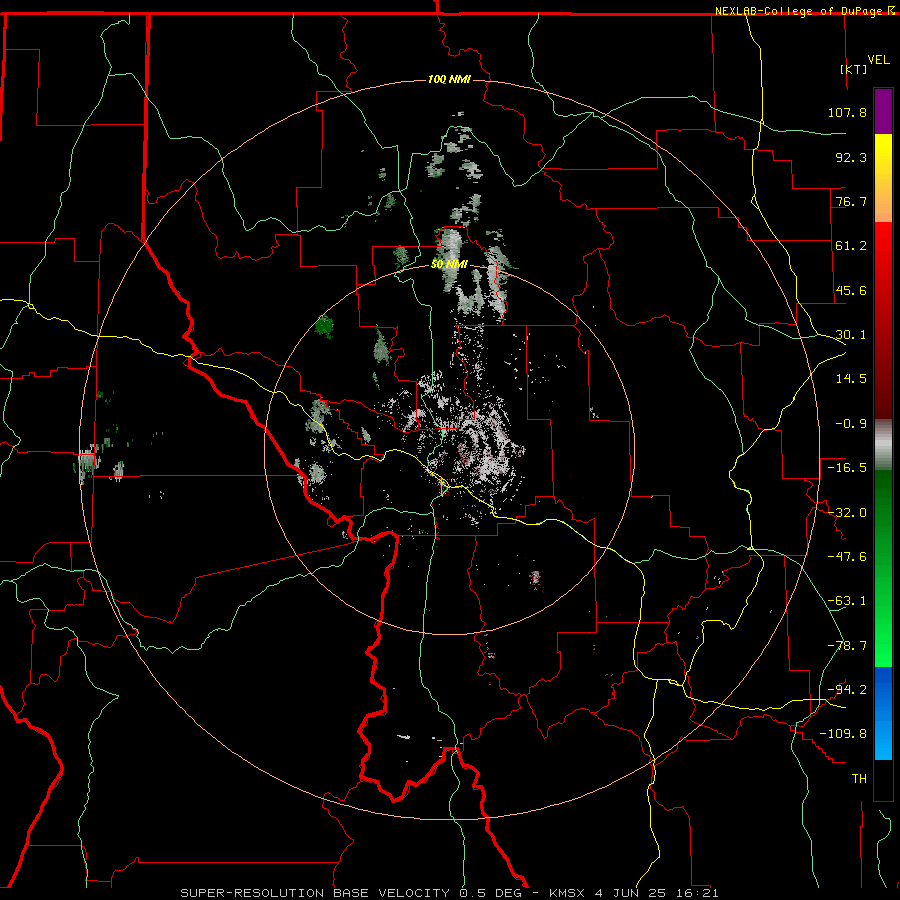Click the green segment of the color bar
The height and width of the screenshot is (900, 900).
pos(883,568)
